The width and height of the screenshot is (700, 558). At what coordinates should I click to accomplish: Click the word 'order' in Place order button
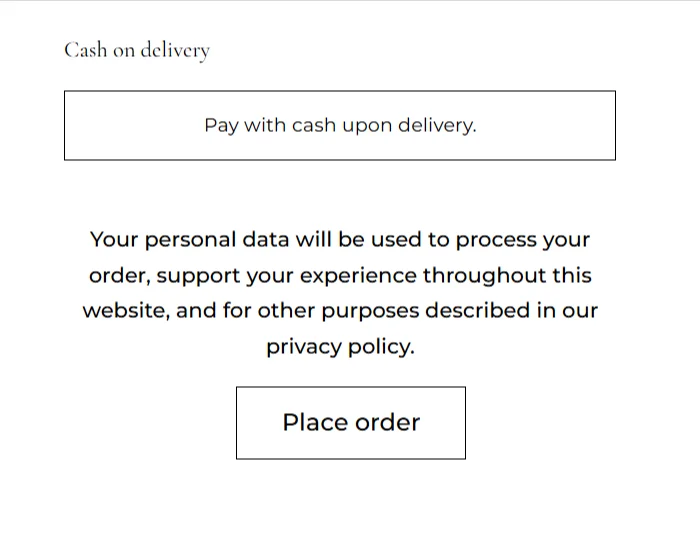pyautogui.click(x=386, y=423)
